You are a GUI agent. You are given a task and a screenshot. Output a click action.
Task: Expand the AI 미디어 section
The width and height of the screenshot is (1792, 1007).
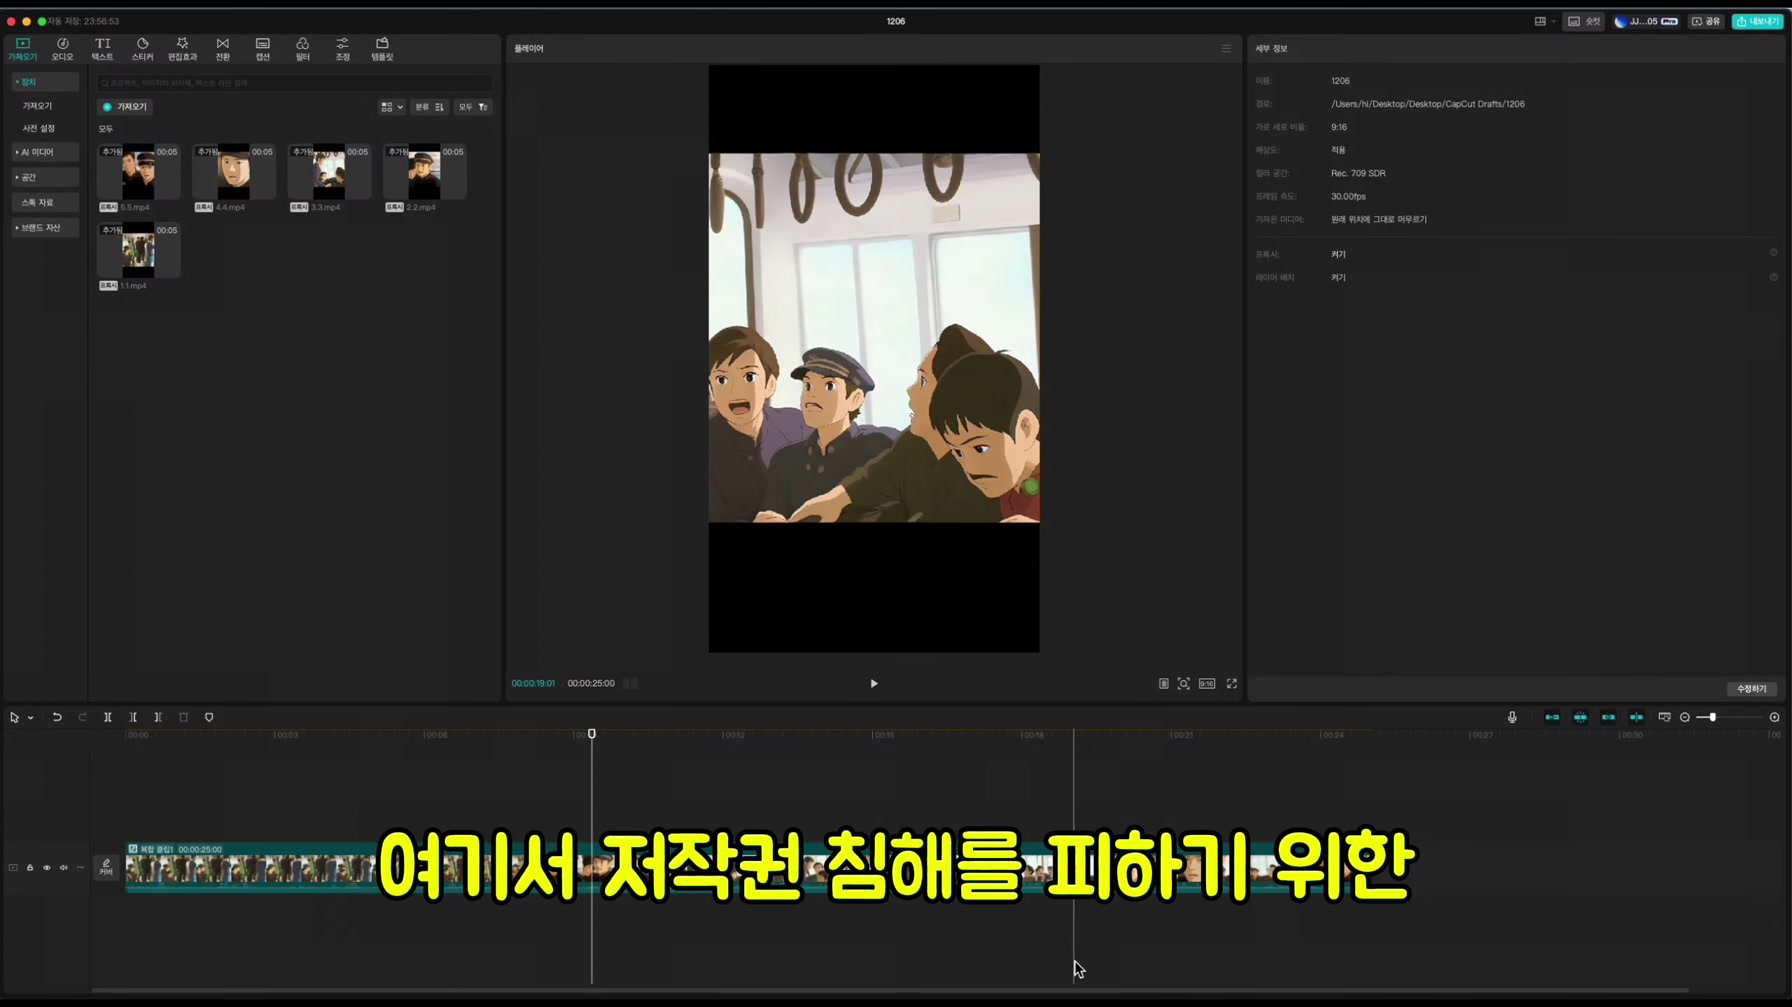[x=44, y=152]
